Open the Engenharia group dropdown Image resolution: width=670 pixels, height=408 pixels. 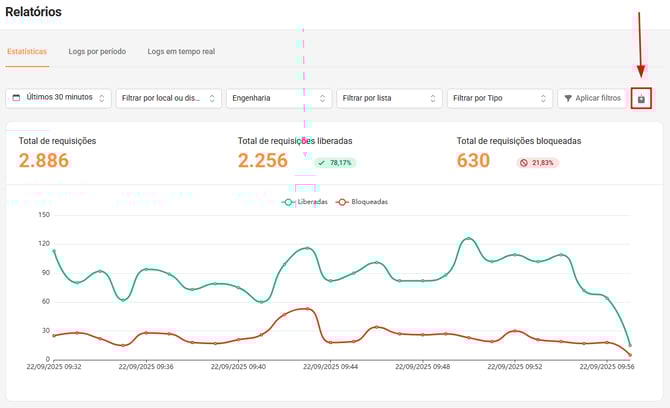click(278, 98)
